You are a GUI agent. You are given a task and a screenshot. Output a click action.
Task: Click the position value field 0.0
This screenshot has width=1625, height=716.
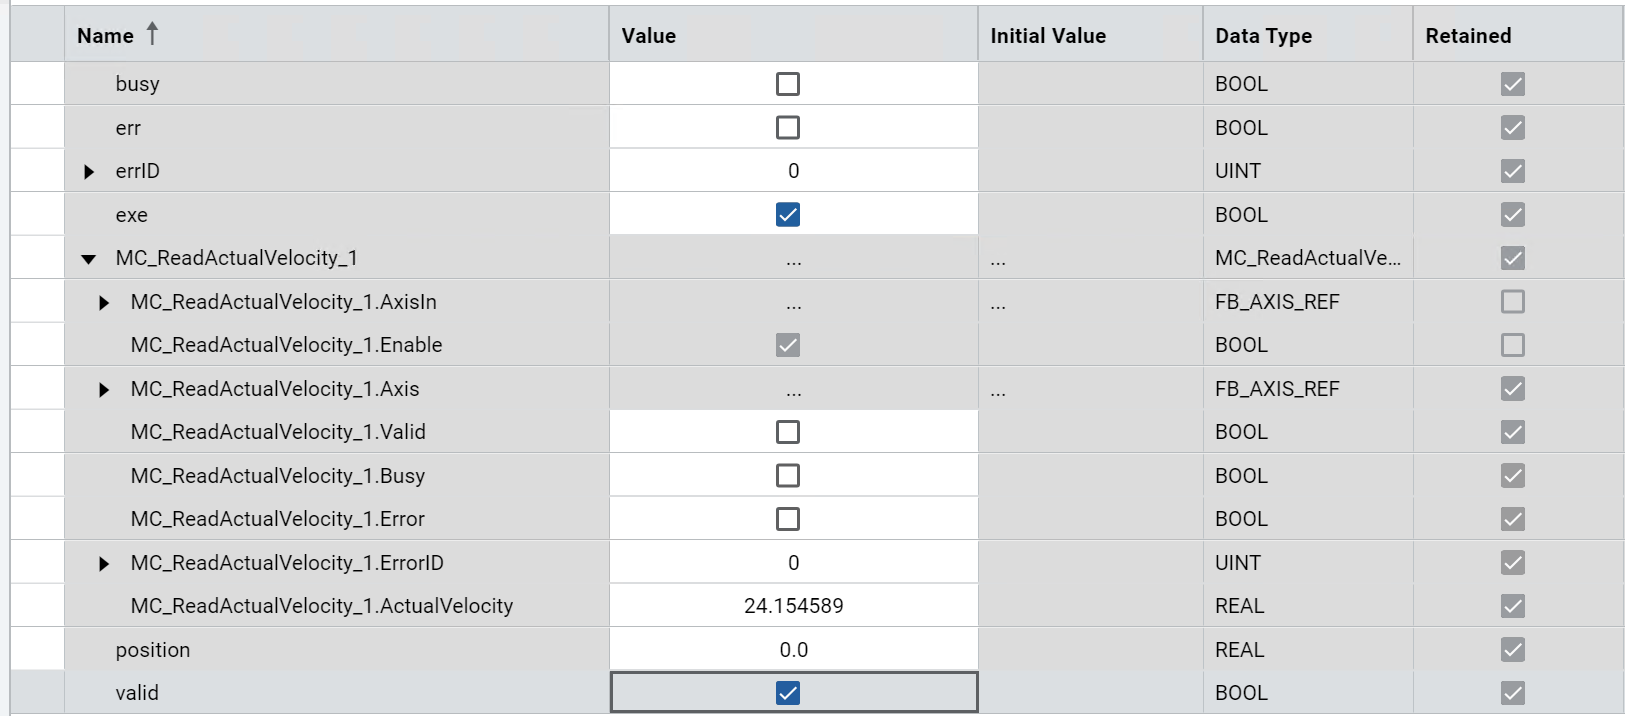793,650
